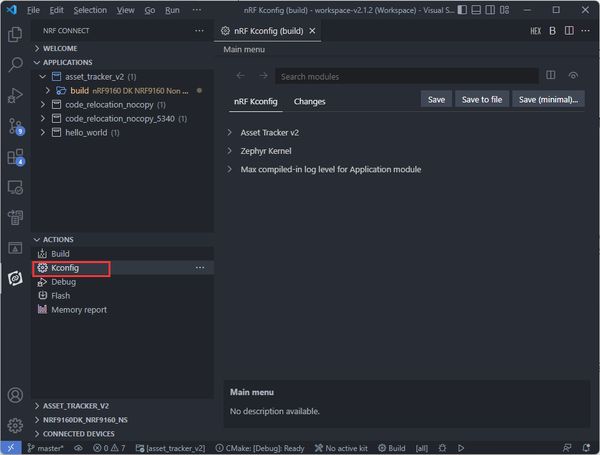This screenshot has width=600, height=455.
Task: Toggle HEX display in editor toolbar
Action: (x=535, y=31)
